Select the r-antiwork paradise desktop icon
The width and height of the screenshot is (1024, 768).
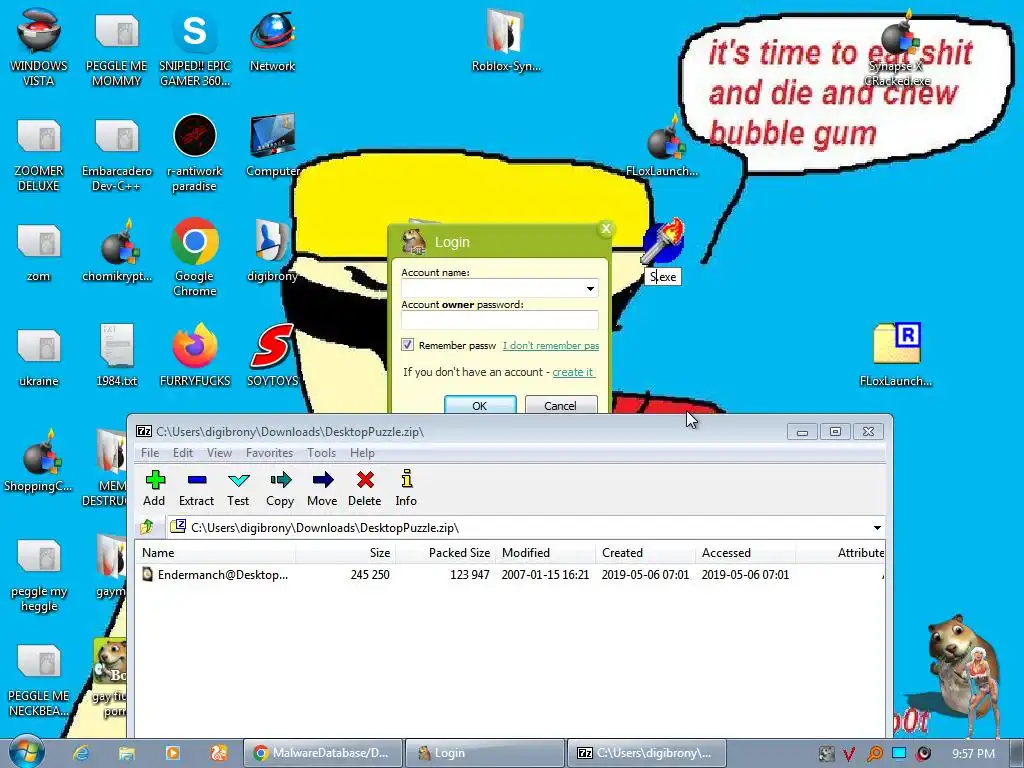tap(195, 153)
